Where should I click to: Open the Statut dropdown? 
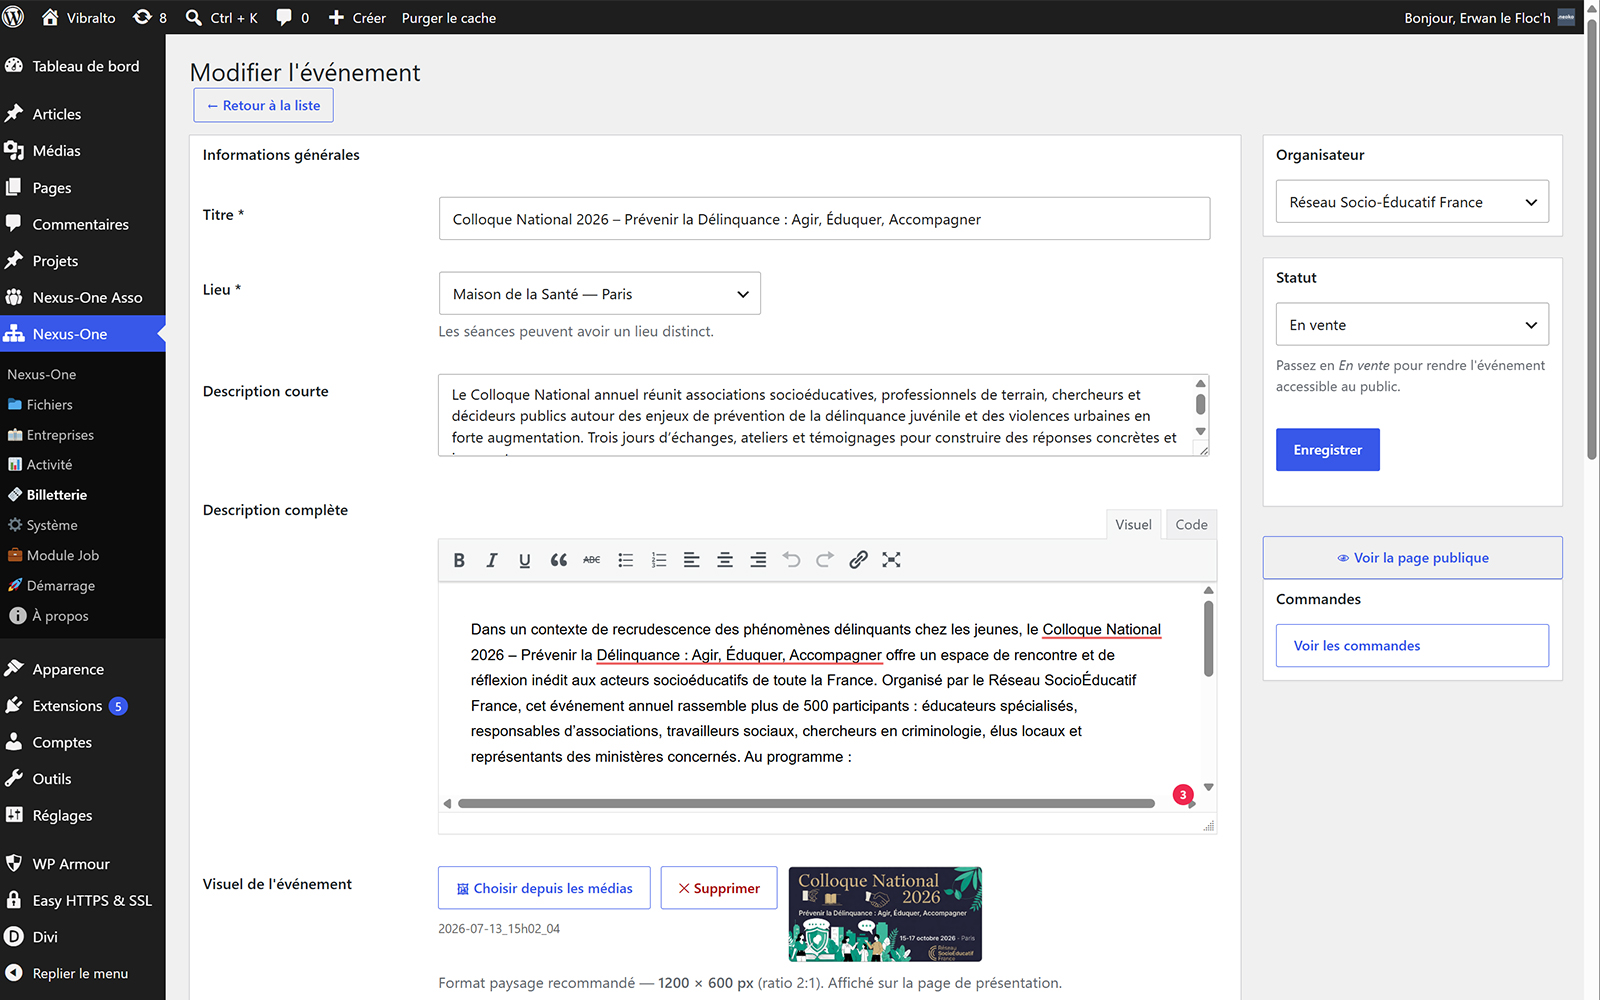[1412, 325]
